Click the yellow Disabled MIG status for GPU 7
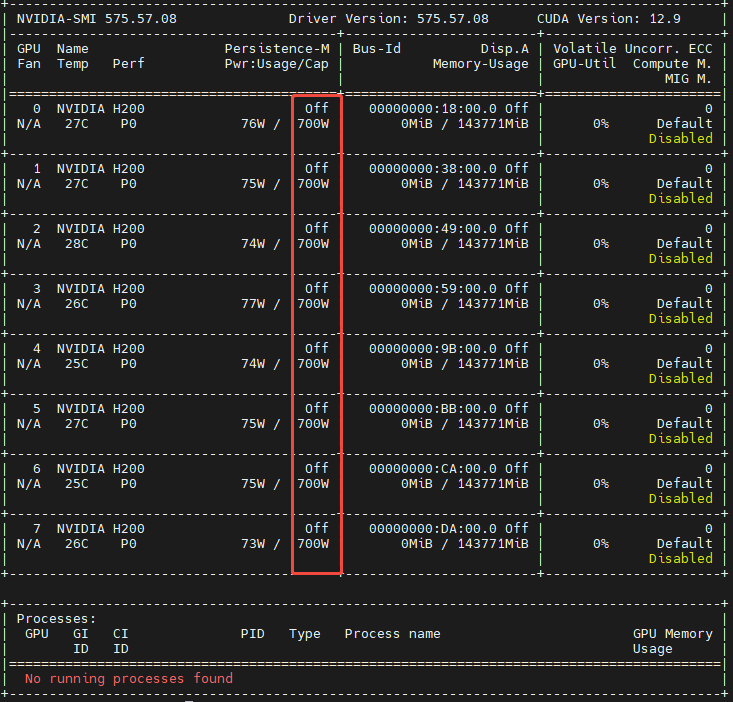 tap(680, 559)
